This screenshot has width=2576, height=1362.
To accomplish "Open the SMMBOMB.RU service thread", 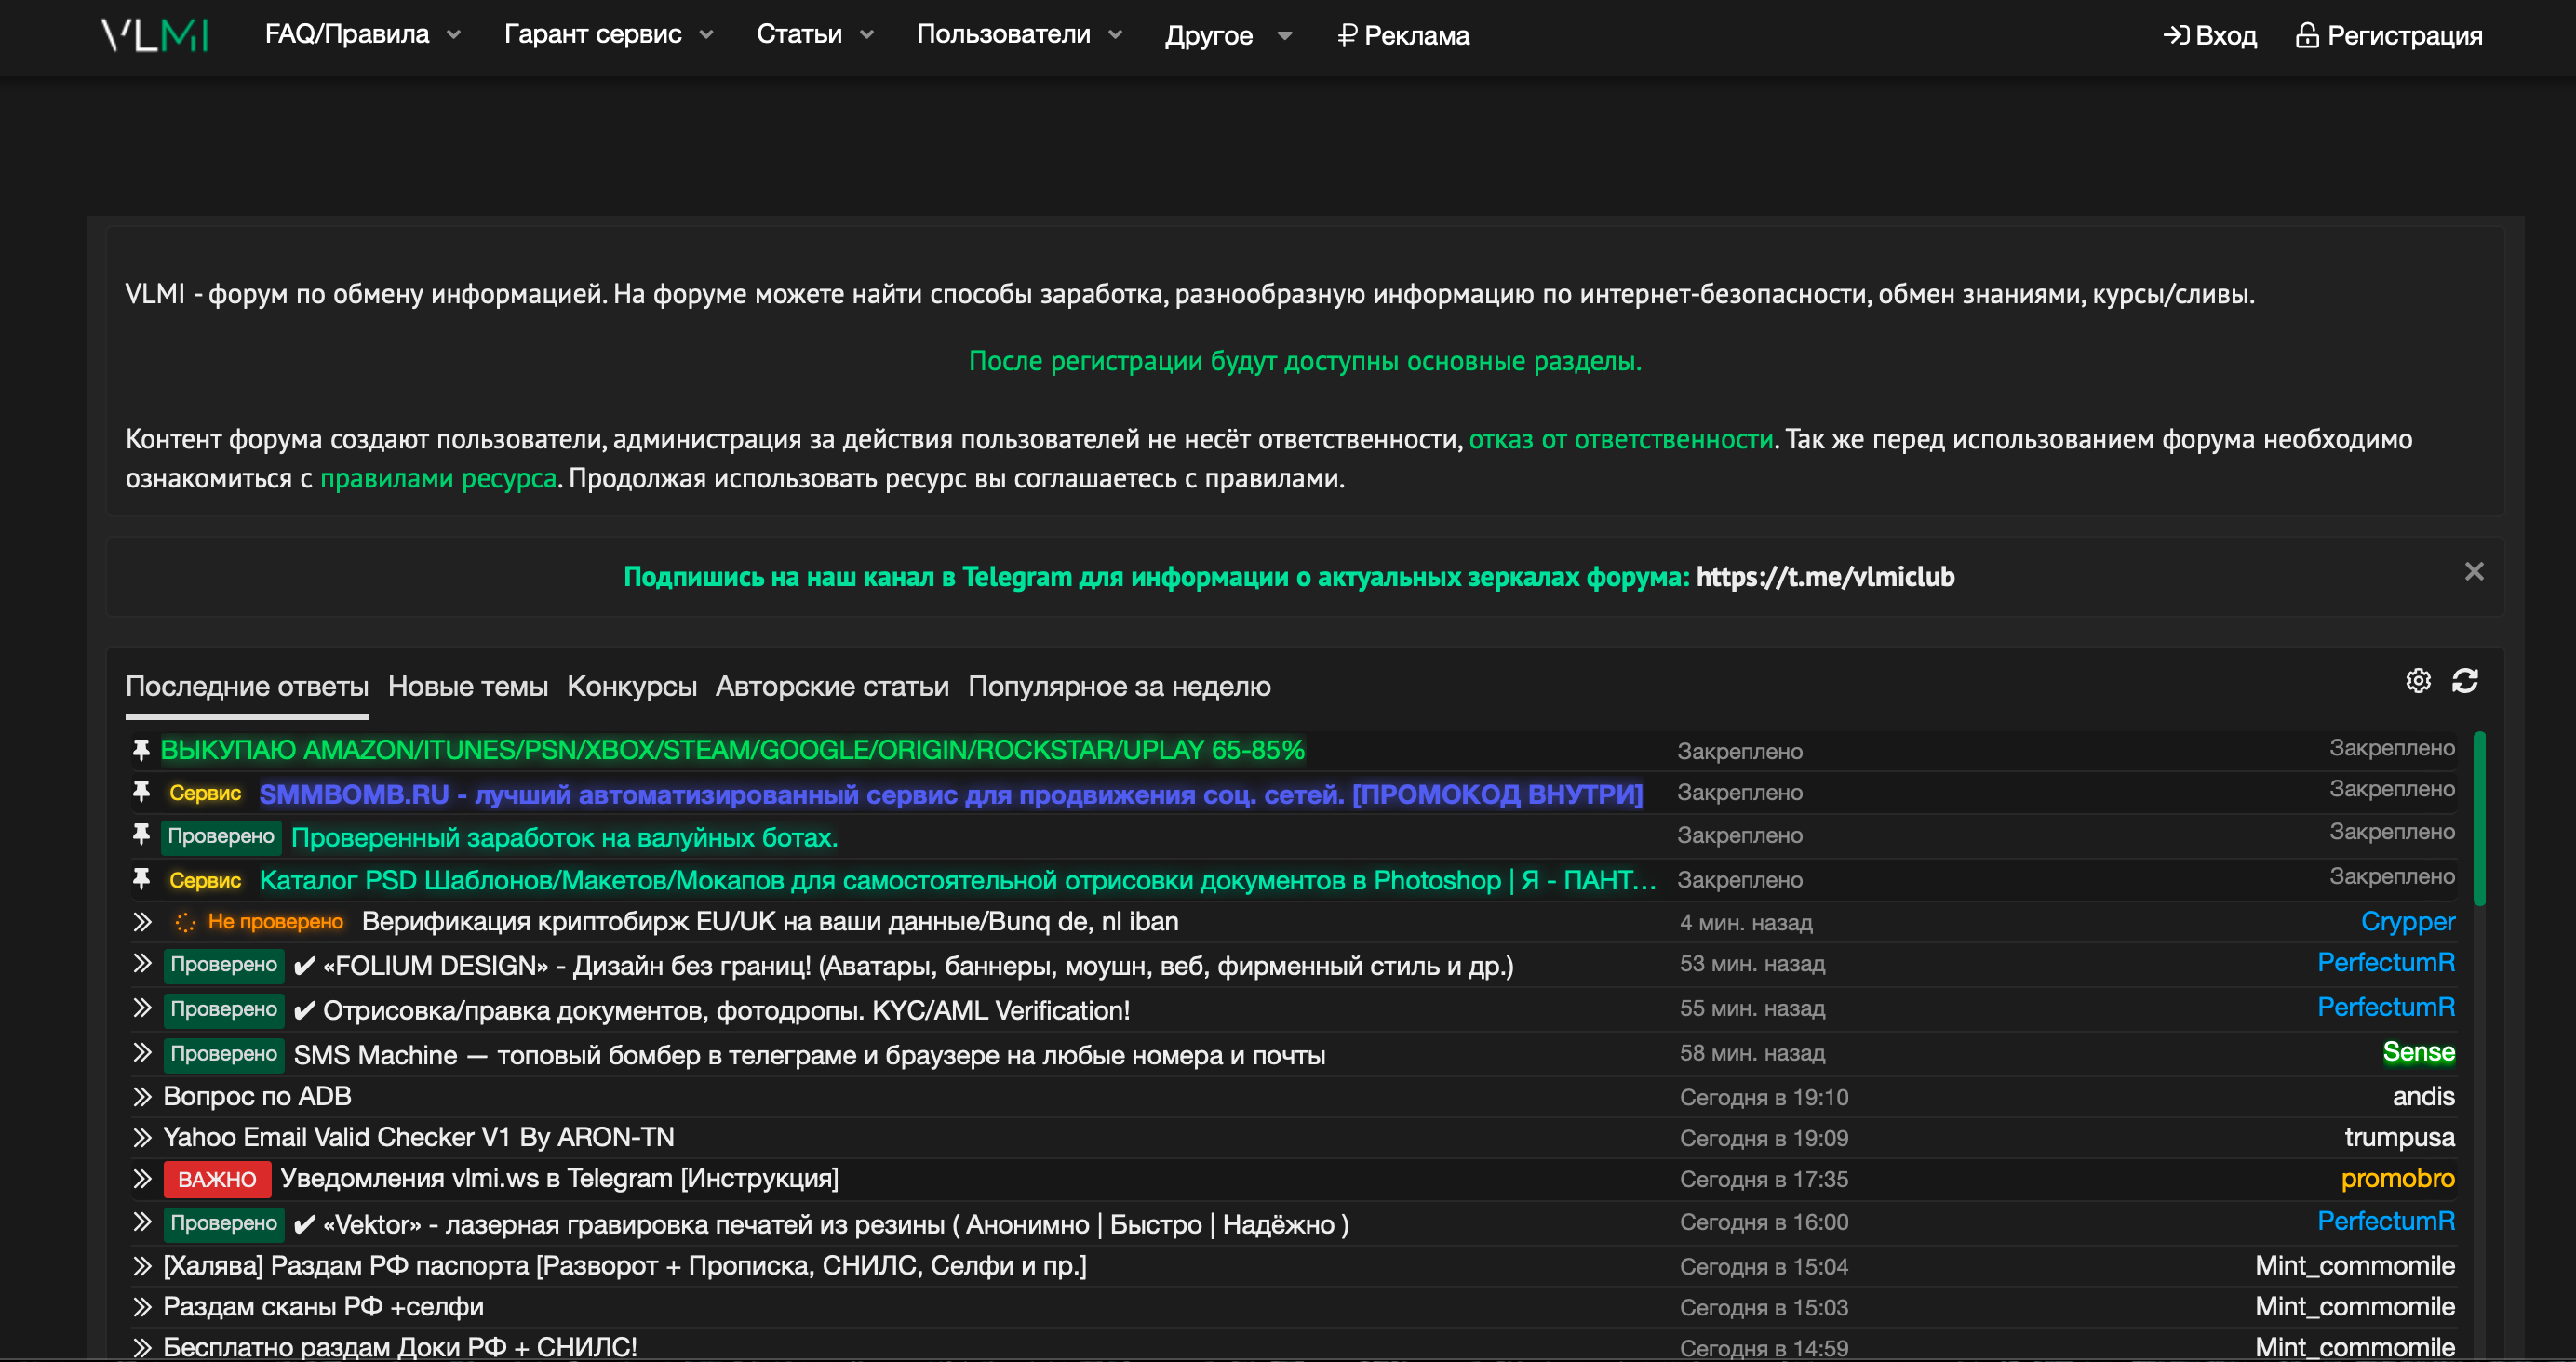I will (x=951, y=794).
